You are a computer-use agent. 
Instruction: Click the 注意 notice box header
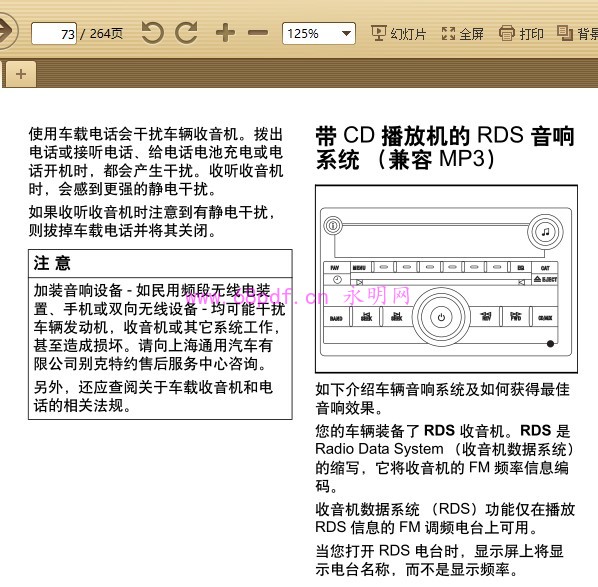160,264
